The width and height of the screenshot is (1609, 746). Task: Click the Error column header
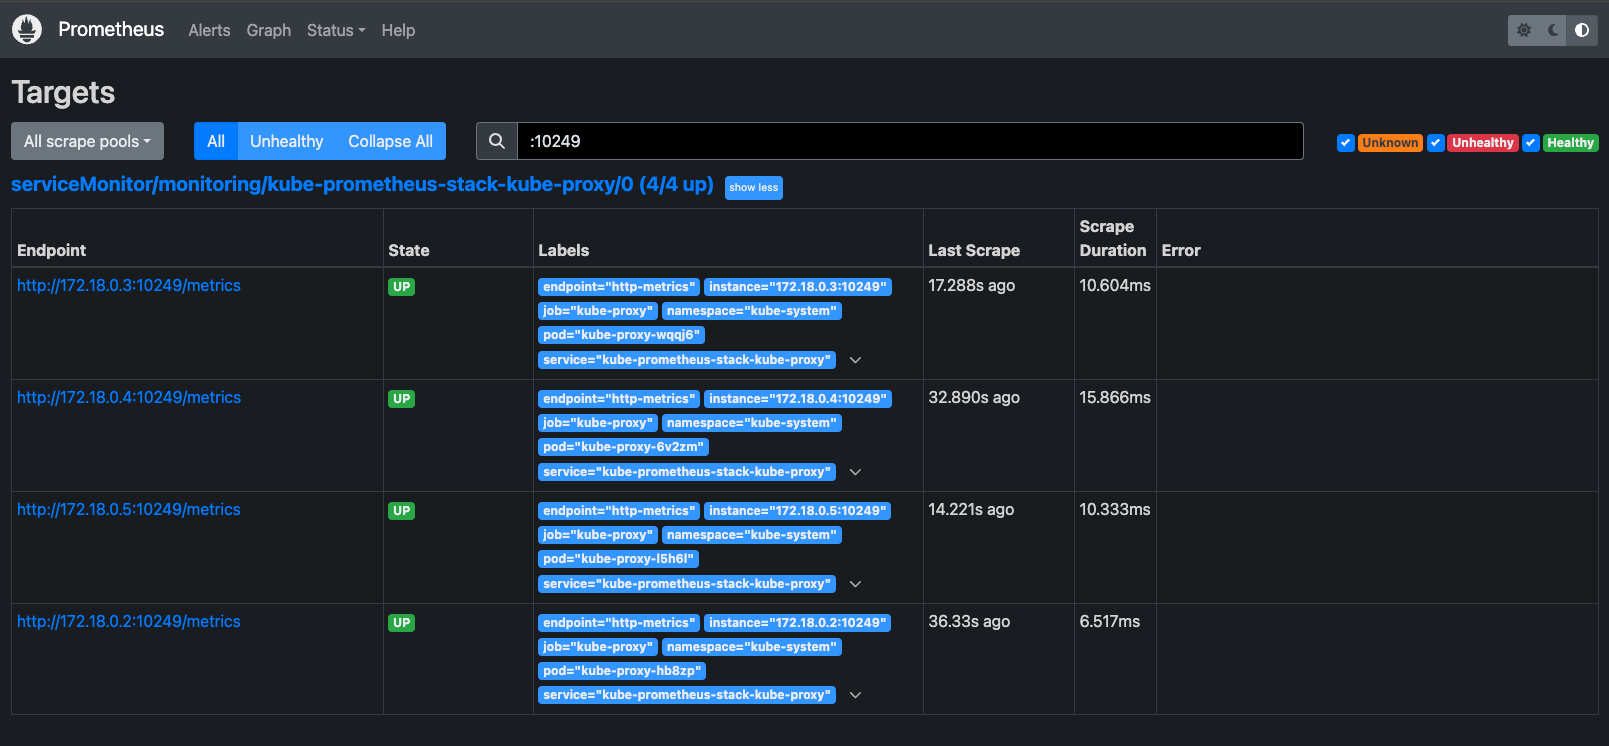tap(1181, 250)
